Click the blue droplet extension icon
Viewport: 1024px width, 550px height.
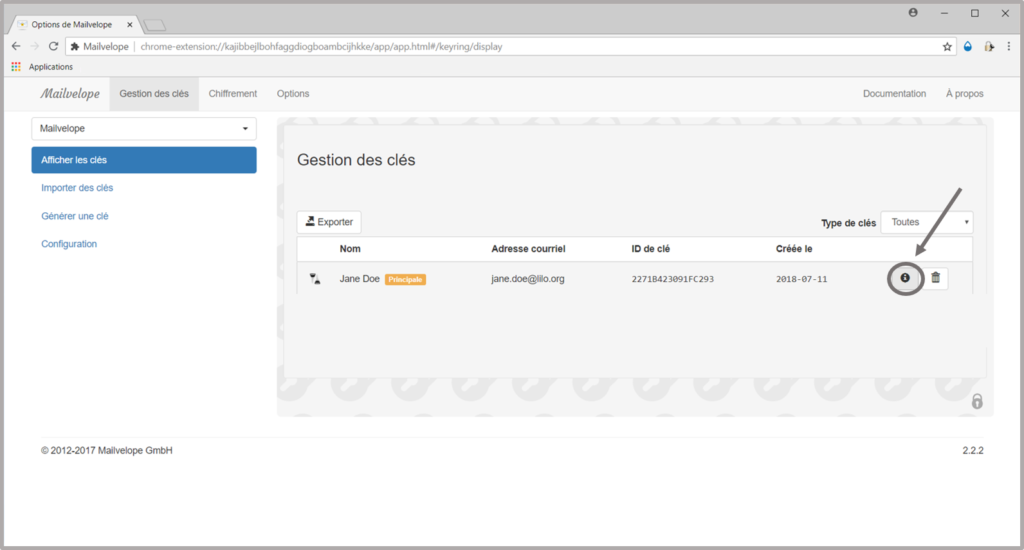click(x=968, y=46)
